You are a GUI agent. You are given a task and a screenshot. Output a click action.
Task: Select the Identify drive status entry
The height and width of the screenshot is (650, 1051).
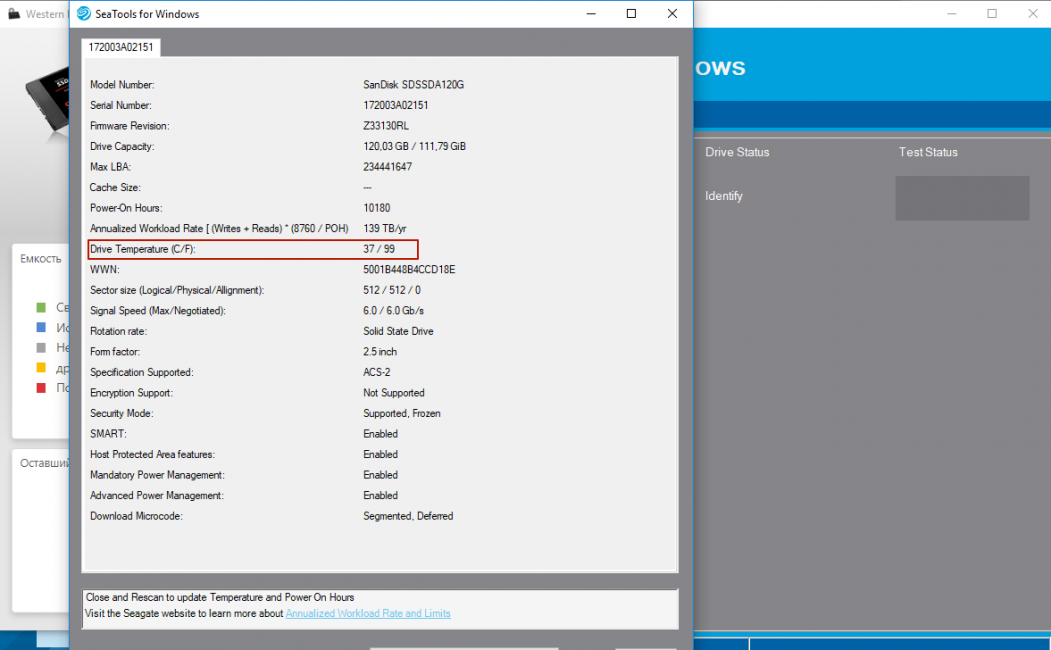[724, 196]
